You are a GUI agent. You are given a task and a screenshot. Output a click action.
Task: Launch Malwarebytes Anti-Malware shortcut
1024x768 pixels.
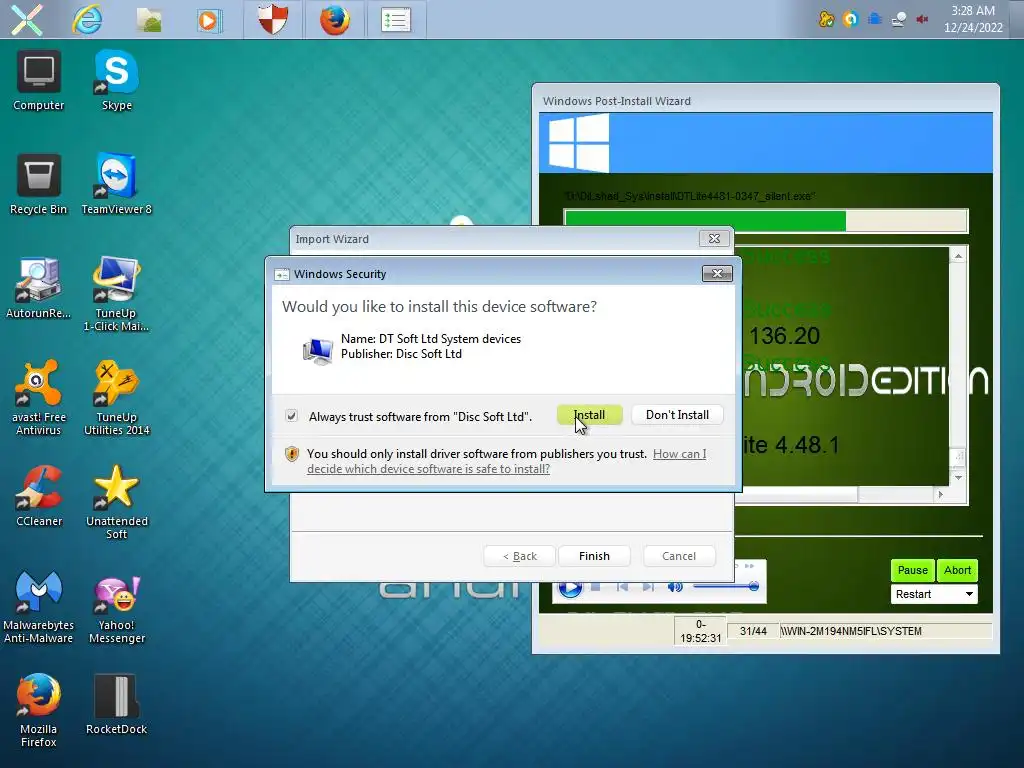(39, 607)
